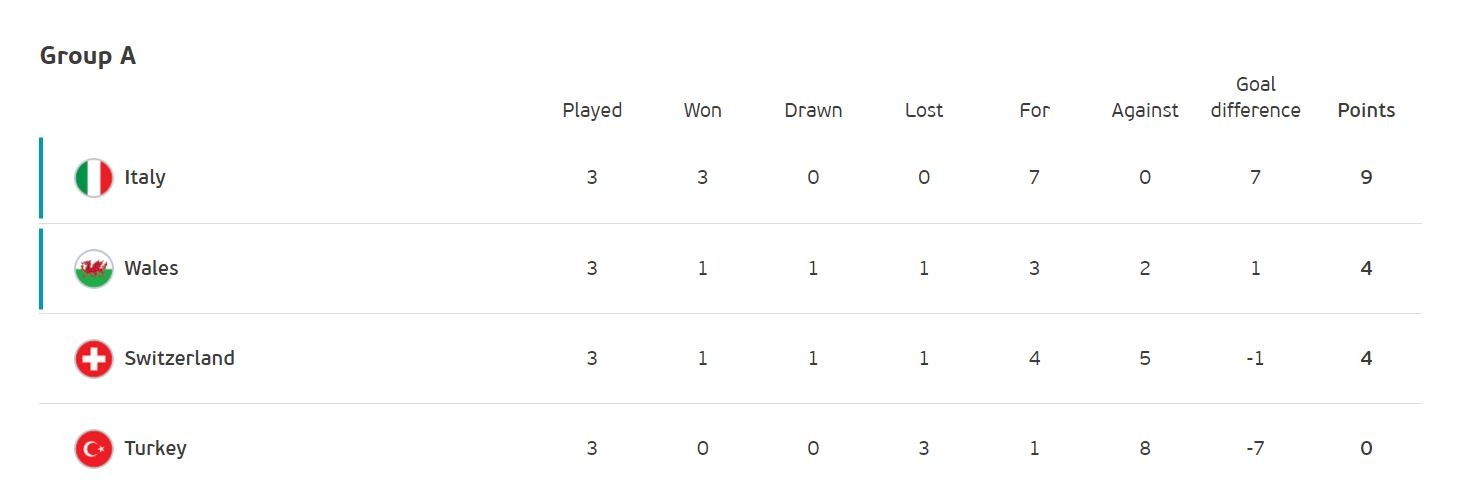
Task: Open the Italy team link
Action: pos(145,178)
